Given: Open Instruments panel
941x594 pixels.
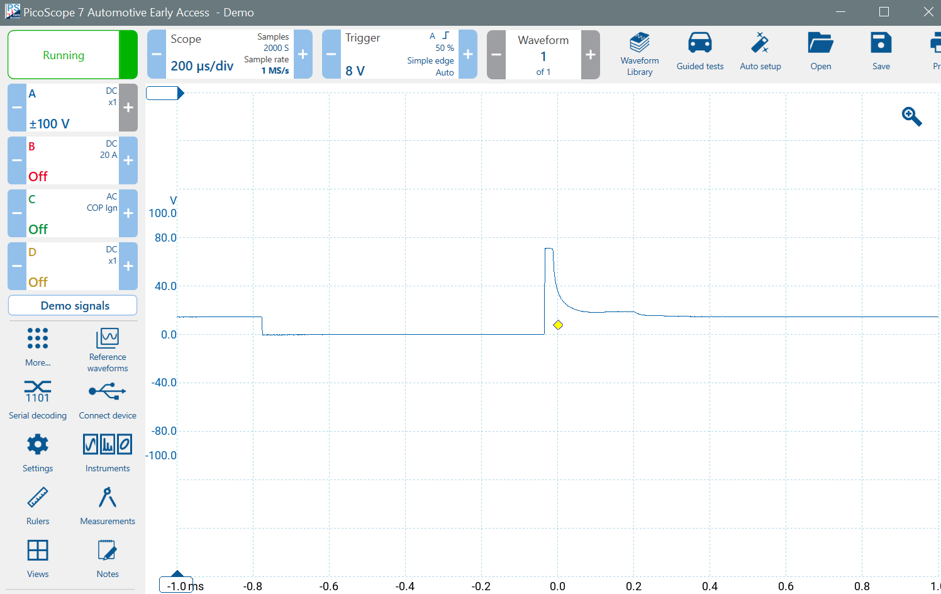Looking at the screenshot, I should (x=107, y=451).
